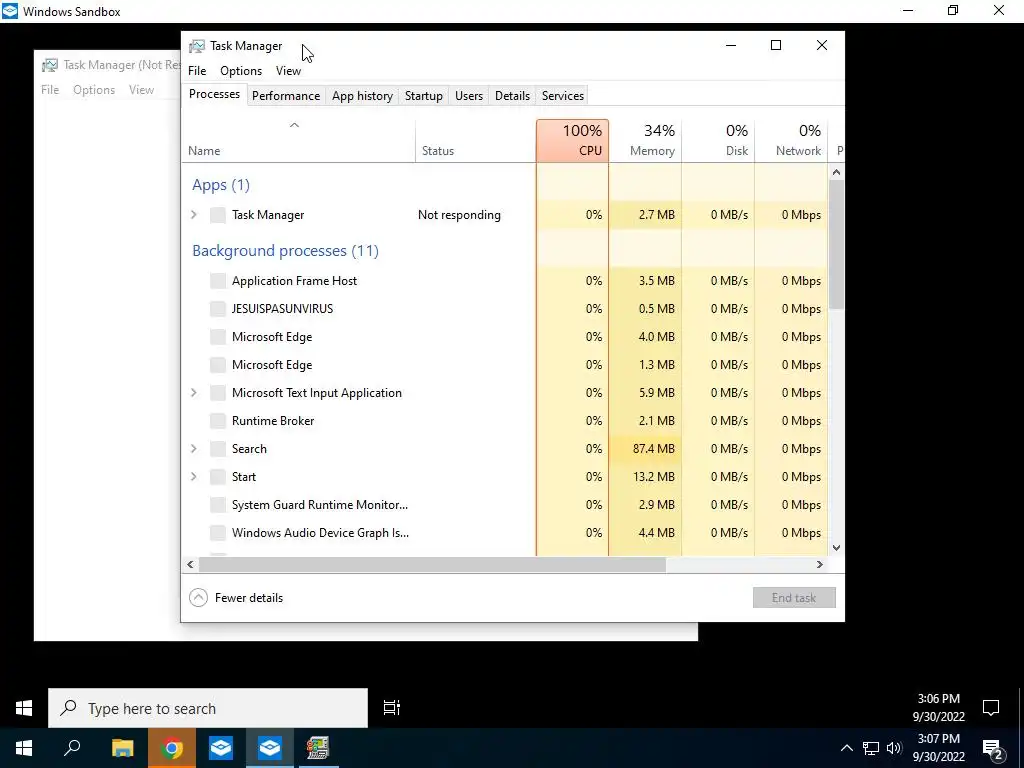Viewport: 1024px width, 768px height.
Task: Switch to the Performance tab
Action: coord(286,96)
